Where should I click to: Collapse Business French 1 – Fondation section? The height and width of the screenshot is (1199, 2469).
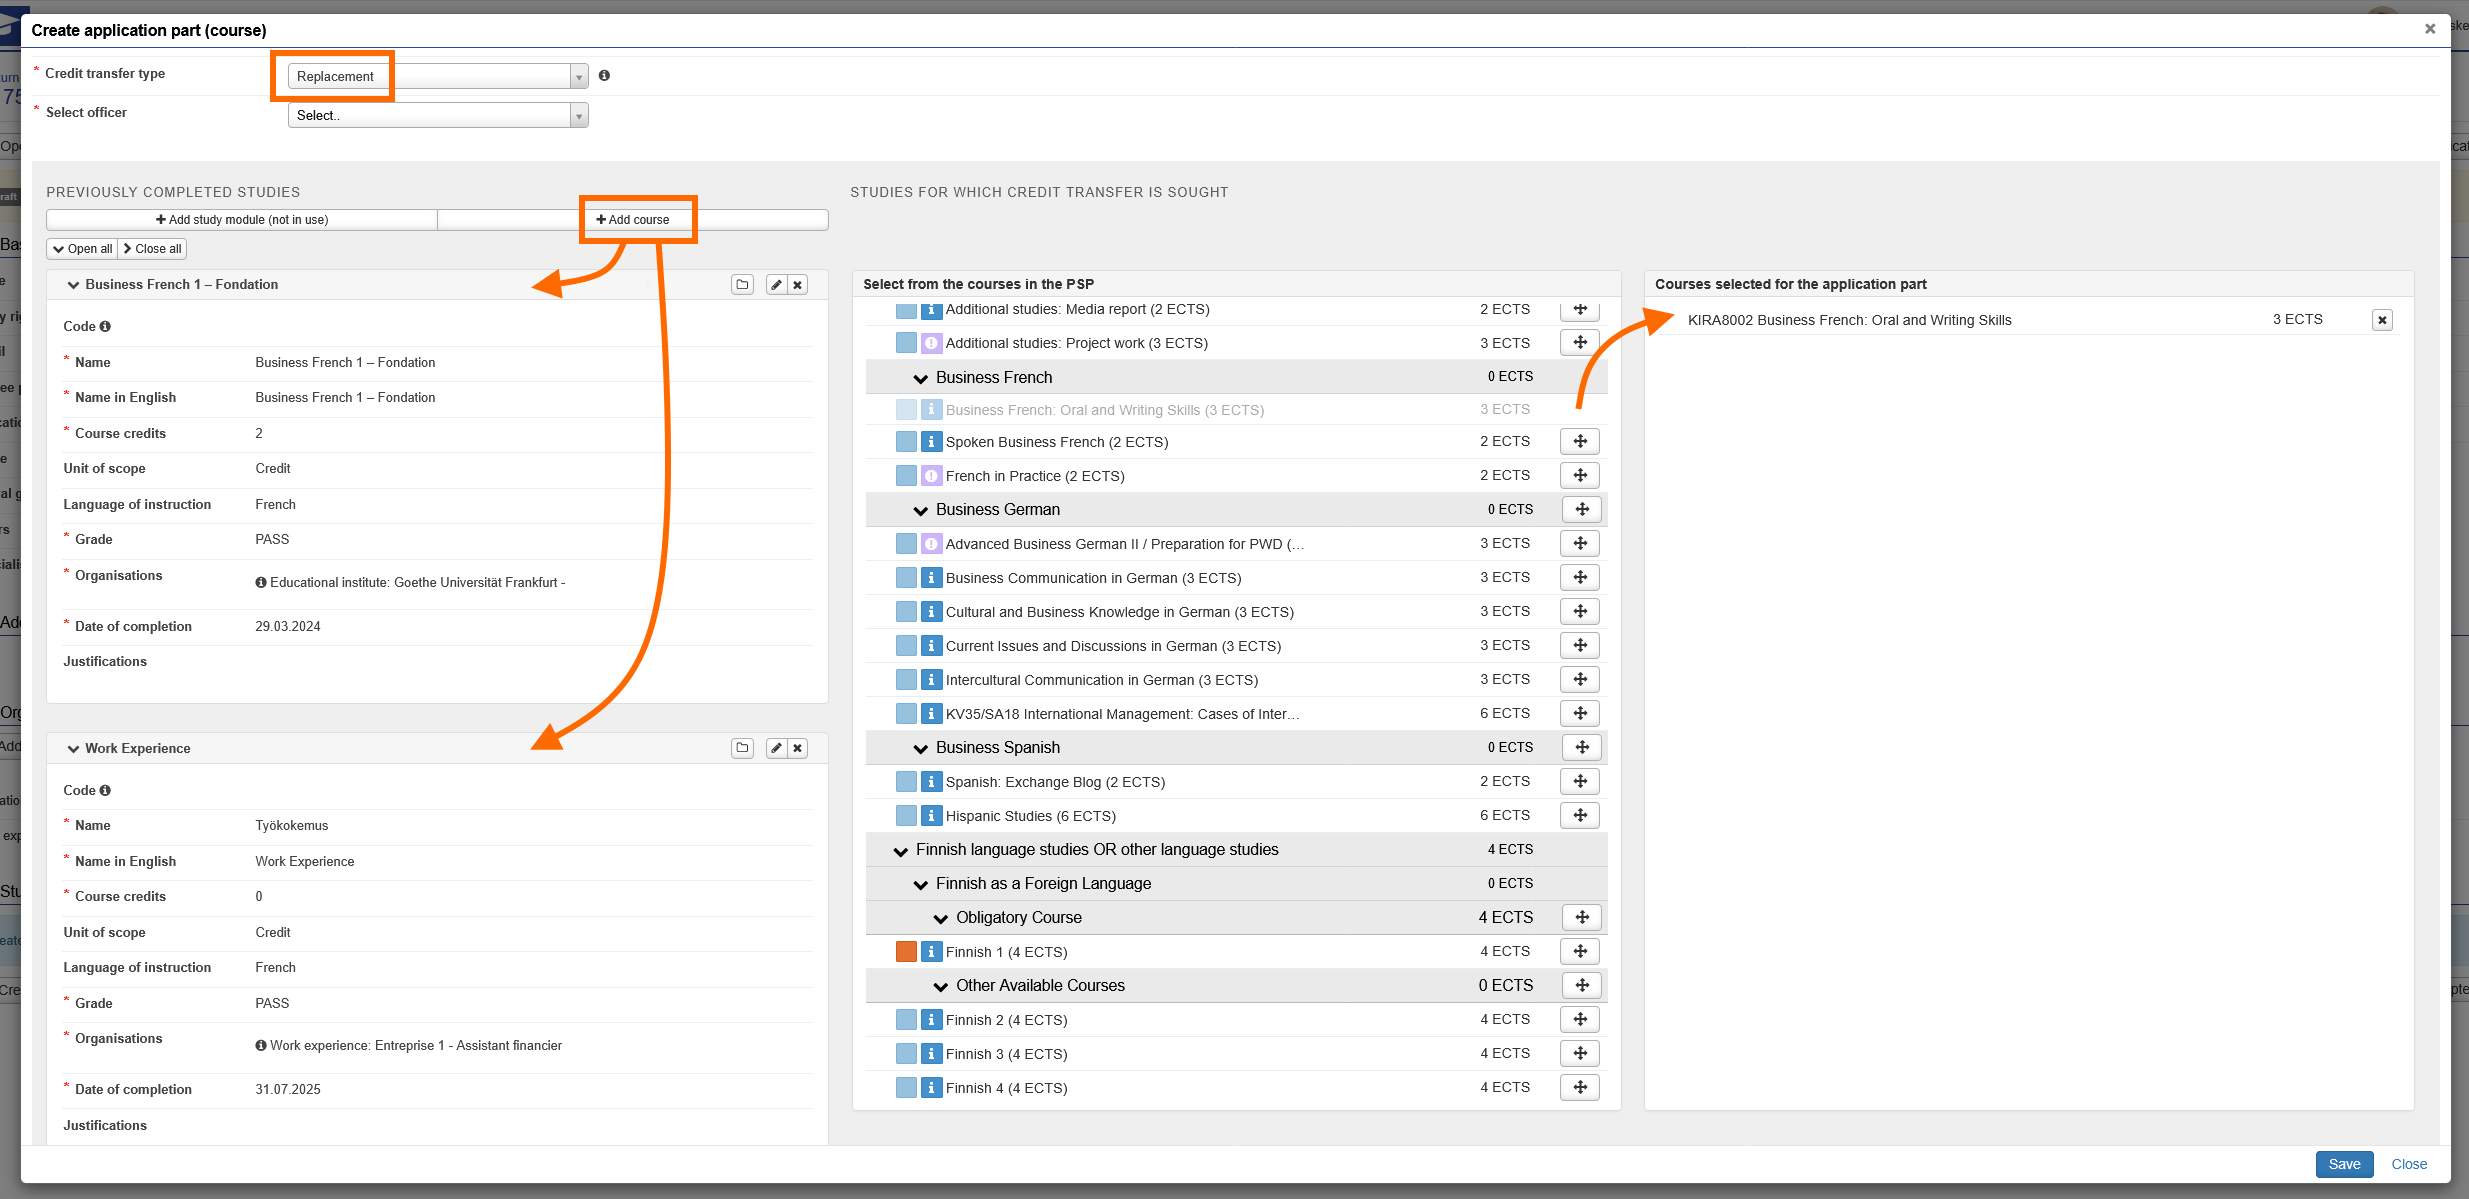(73, 285)
